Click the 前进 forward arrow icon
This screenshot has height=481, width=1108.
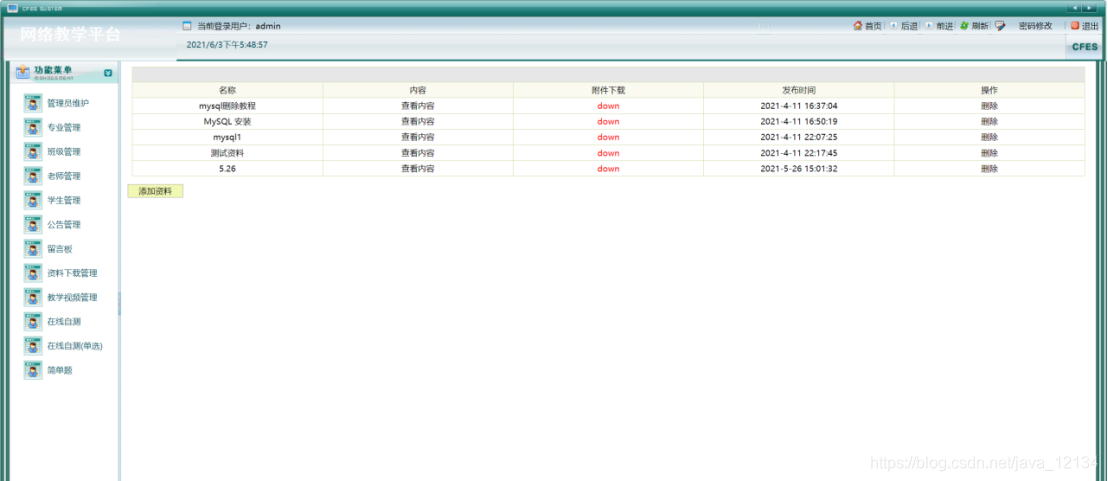(929, 25)
